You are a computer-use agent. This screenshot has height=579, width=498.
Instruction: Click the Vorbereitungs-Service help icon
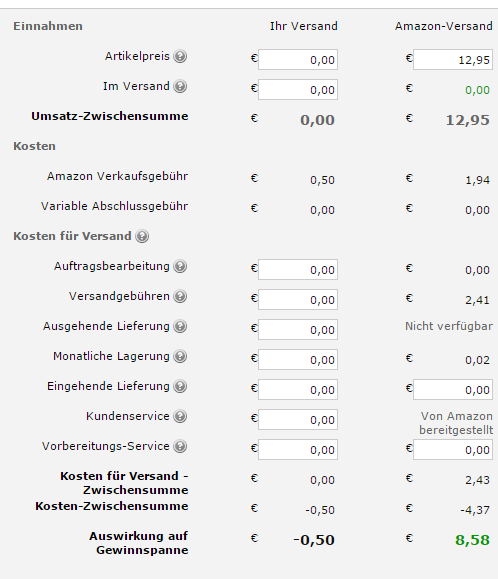(x=180, y=446)
